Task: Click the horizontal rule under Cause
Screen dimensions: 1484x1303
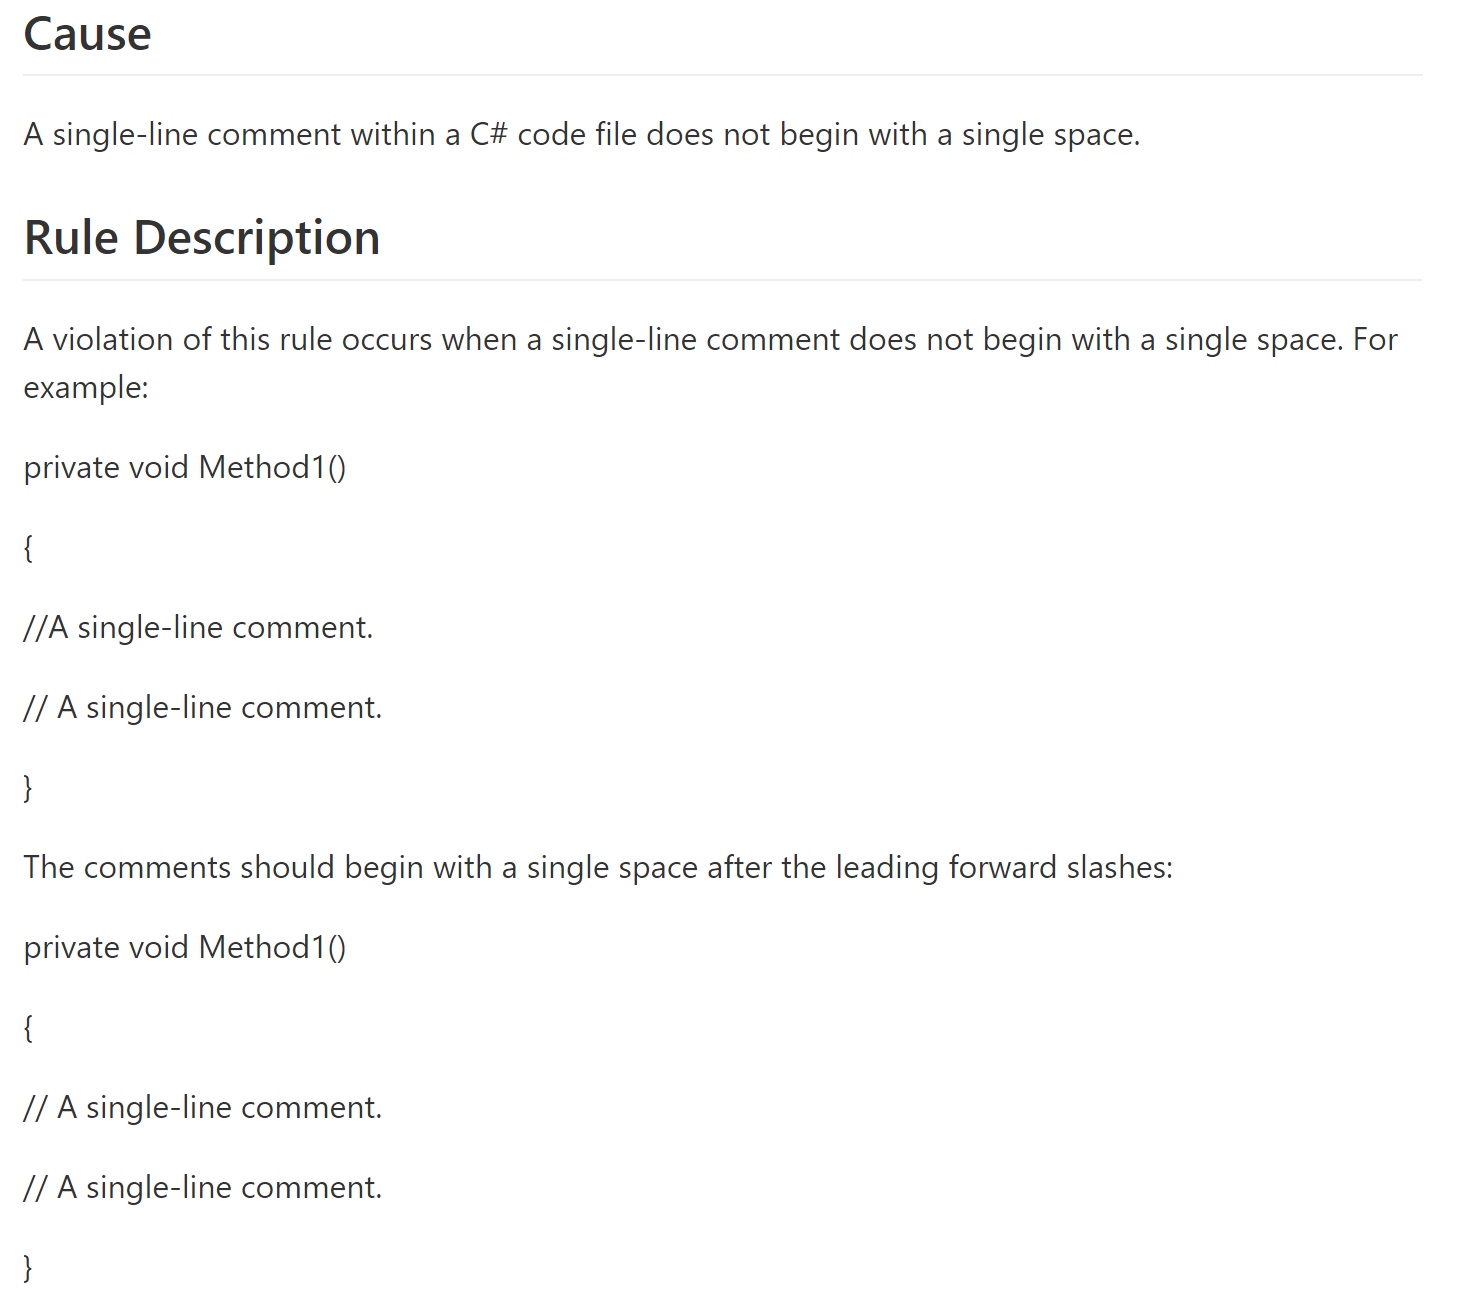Action: click(722, 75)
